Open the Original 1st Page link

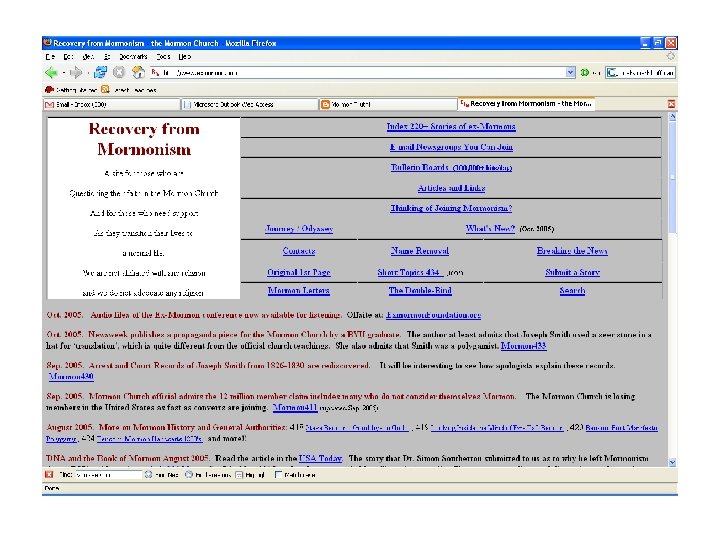coord(299,272)
